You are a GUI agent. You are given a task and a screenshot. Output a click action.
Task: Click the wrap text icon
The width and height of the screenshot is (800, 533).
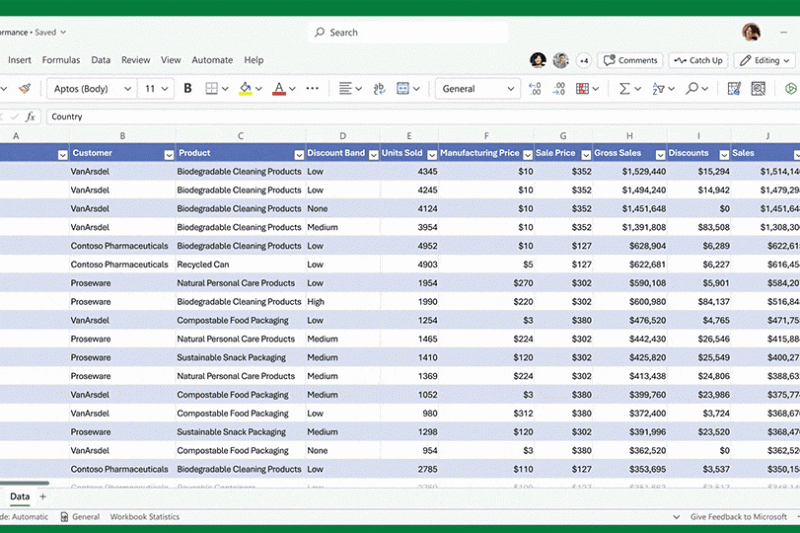click(379, 89)
